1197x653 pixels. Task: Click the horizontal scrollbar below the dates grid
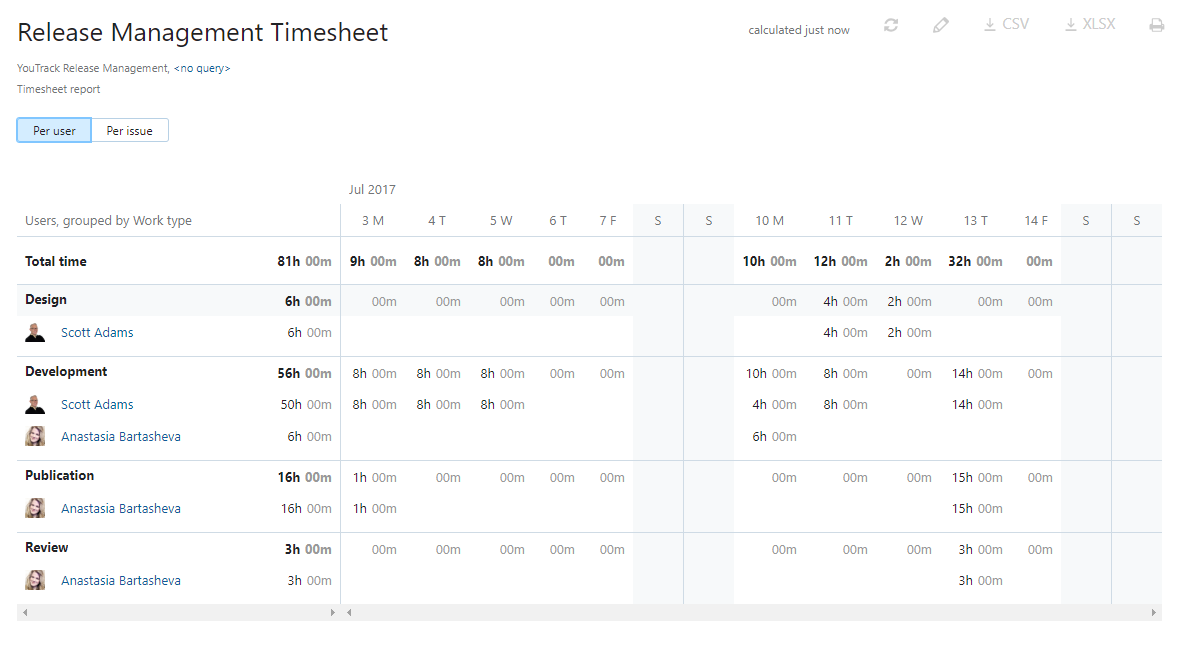(x=750, y=610)
